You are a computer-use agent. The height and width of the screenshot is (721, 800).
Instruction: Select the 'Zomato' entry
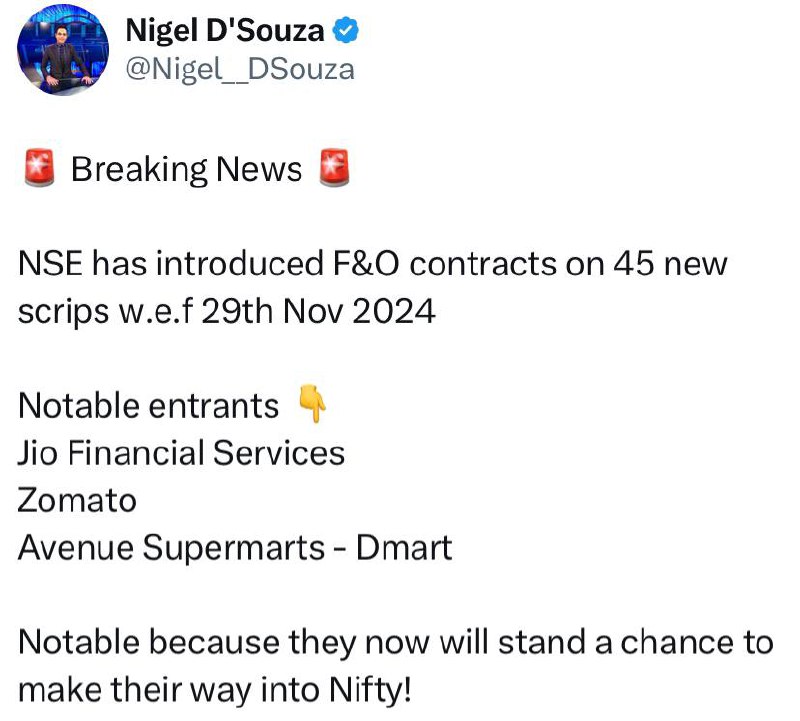(77, 501)
